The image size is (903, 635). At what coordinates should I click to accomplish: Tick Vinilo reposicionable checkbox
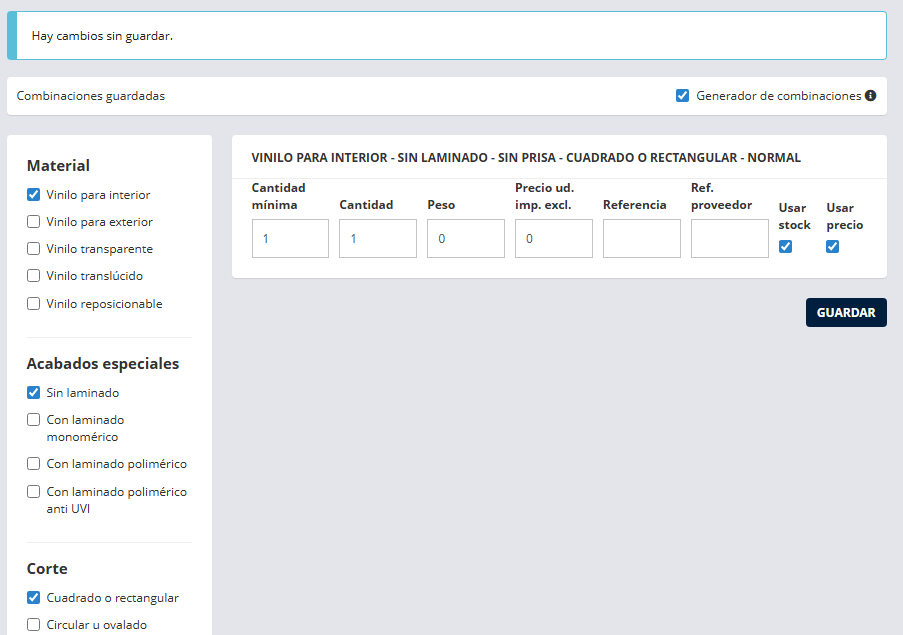point(34,304)
